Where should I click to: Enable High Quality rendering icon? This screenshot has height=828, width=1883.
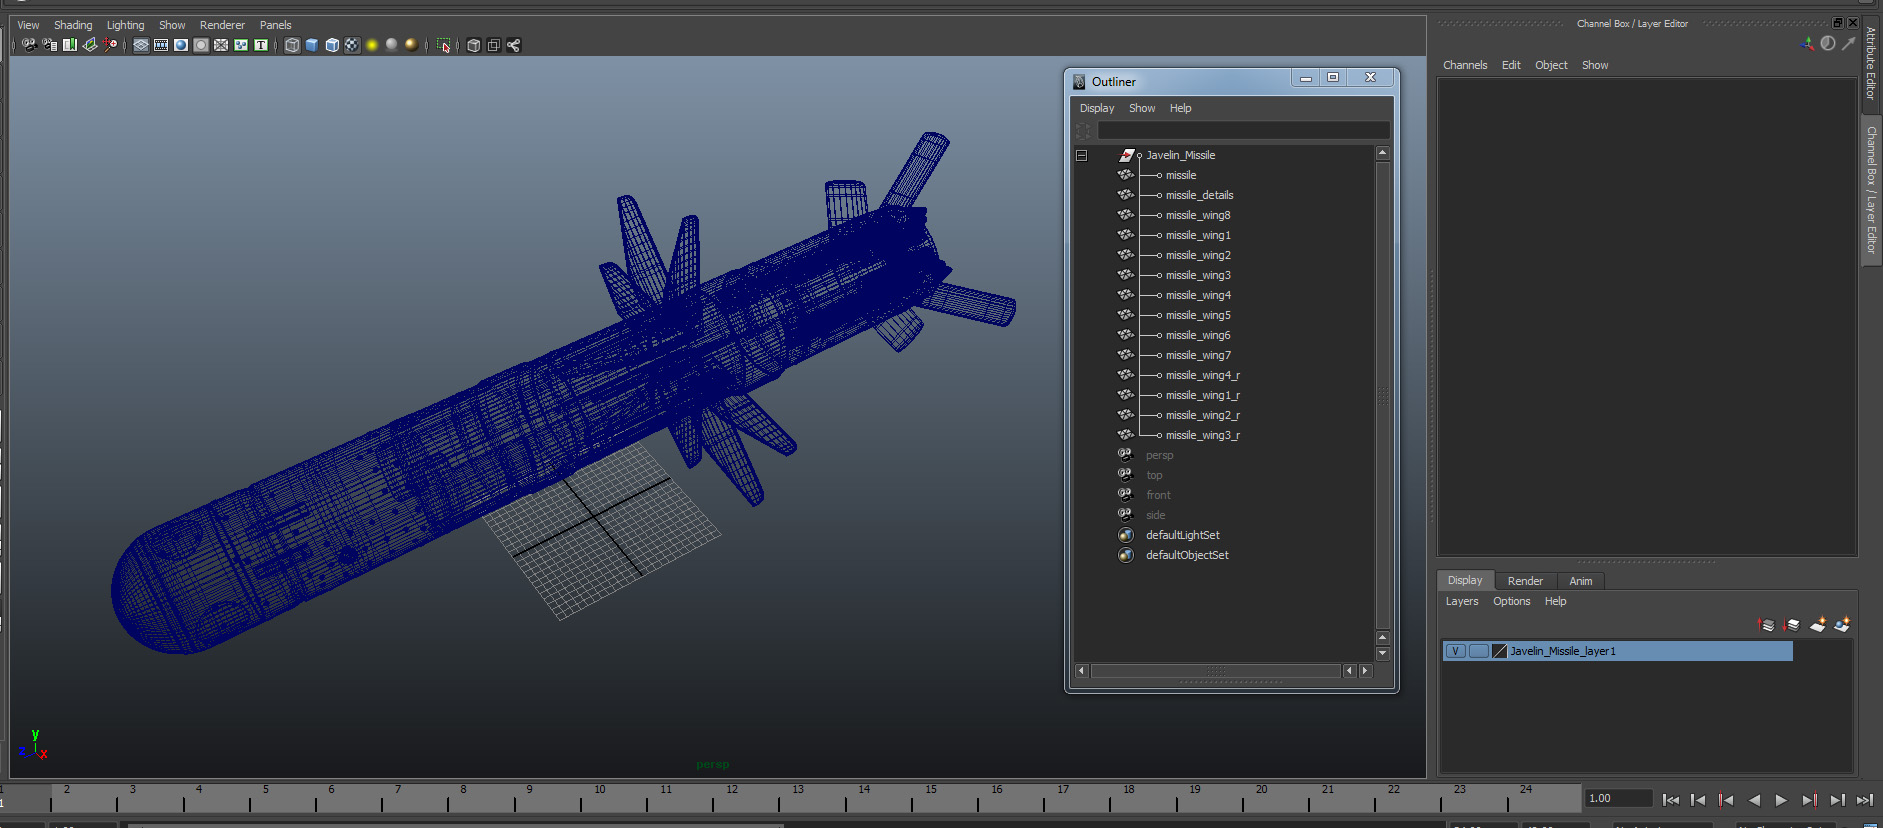pos(411,45)
